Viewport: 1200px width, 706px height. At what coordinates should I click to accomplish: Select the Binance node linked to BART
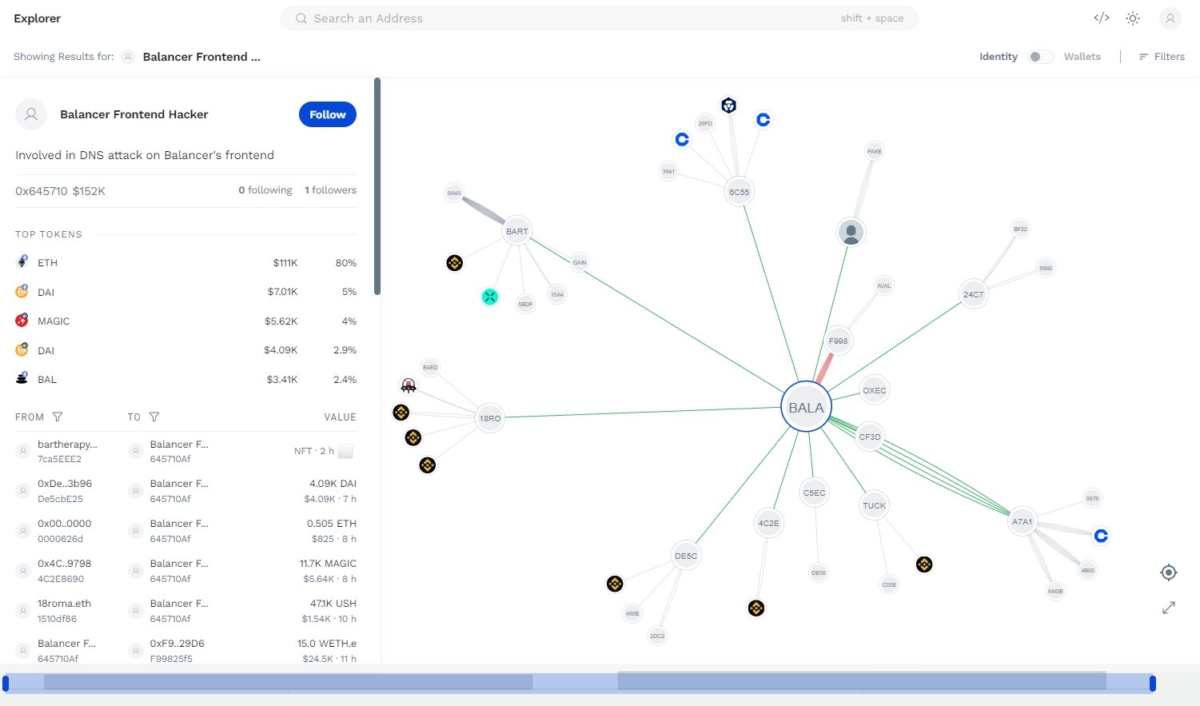pyautogui.click(x=454, y=263)
